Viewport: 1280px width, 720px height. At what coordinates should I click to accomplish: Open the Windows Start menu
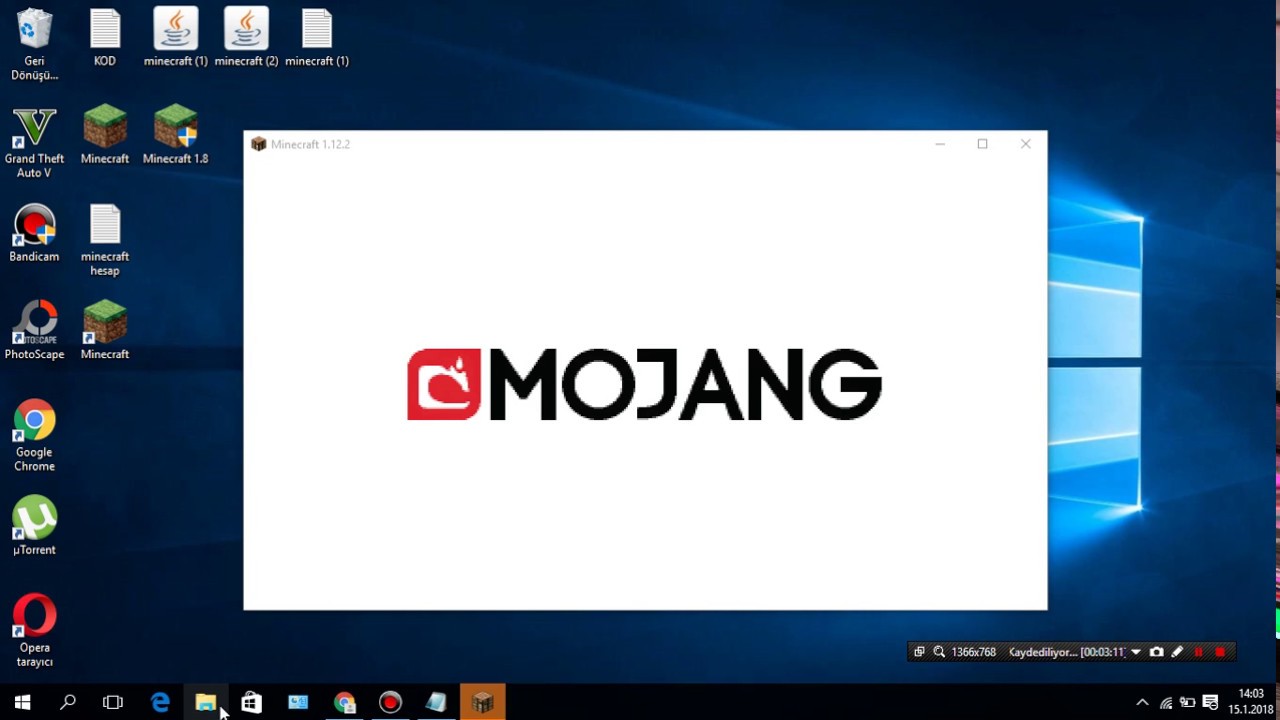click(22, 702)
